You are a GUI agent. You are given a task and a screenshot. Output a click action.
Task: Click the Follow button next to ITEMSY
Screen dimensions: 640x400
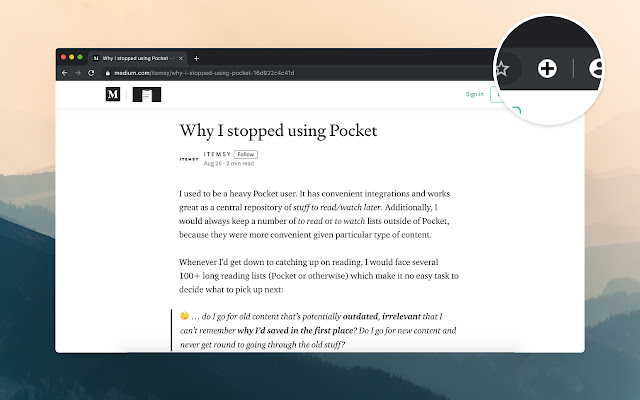[246, 154]
